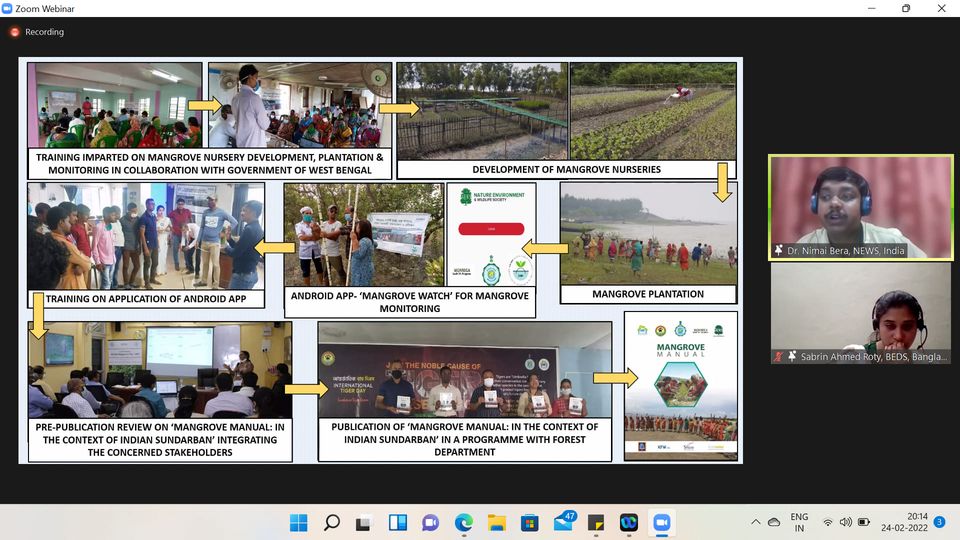
Task: Launch Microsoft Store from the taskbar
Action: [x=529, y=522]
